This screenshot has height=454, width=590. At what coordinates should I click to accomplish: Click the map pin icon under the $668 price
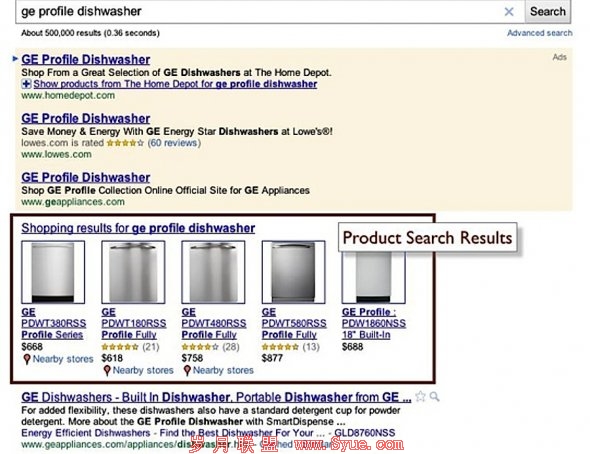coord(26,359)
